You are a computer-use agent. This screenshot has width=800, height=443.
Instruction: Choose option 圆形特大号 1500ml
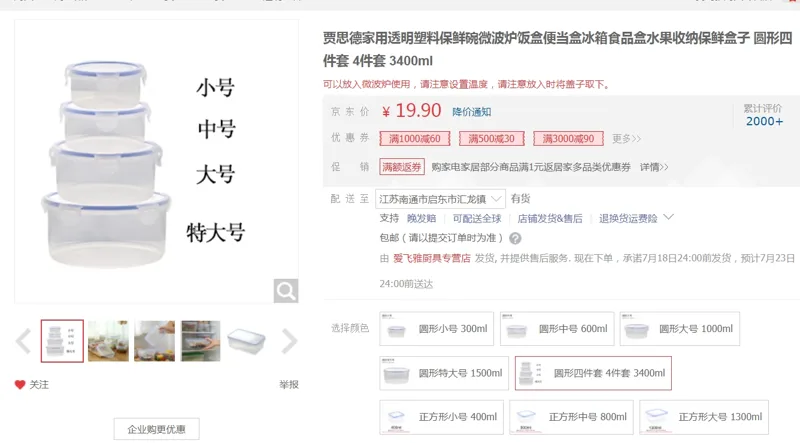(x=444, y=373)
